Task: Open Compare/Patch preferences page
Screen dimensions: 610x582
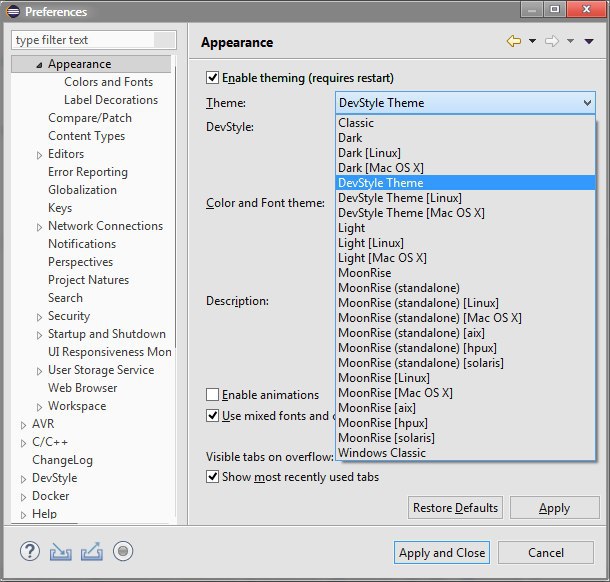Action: tap(90, 118)
